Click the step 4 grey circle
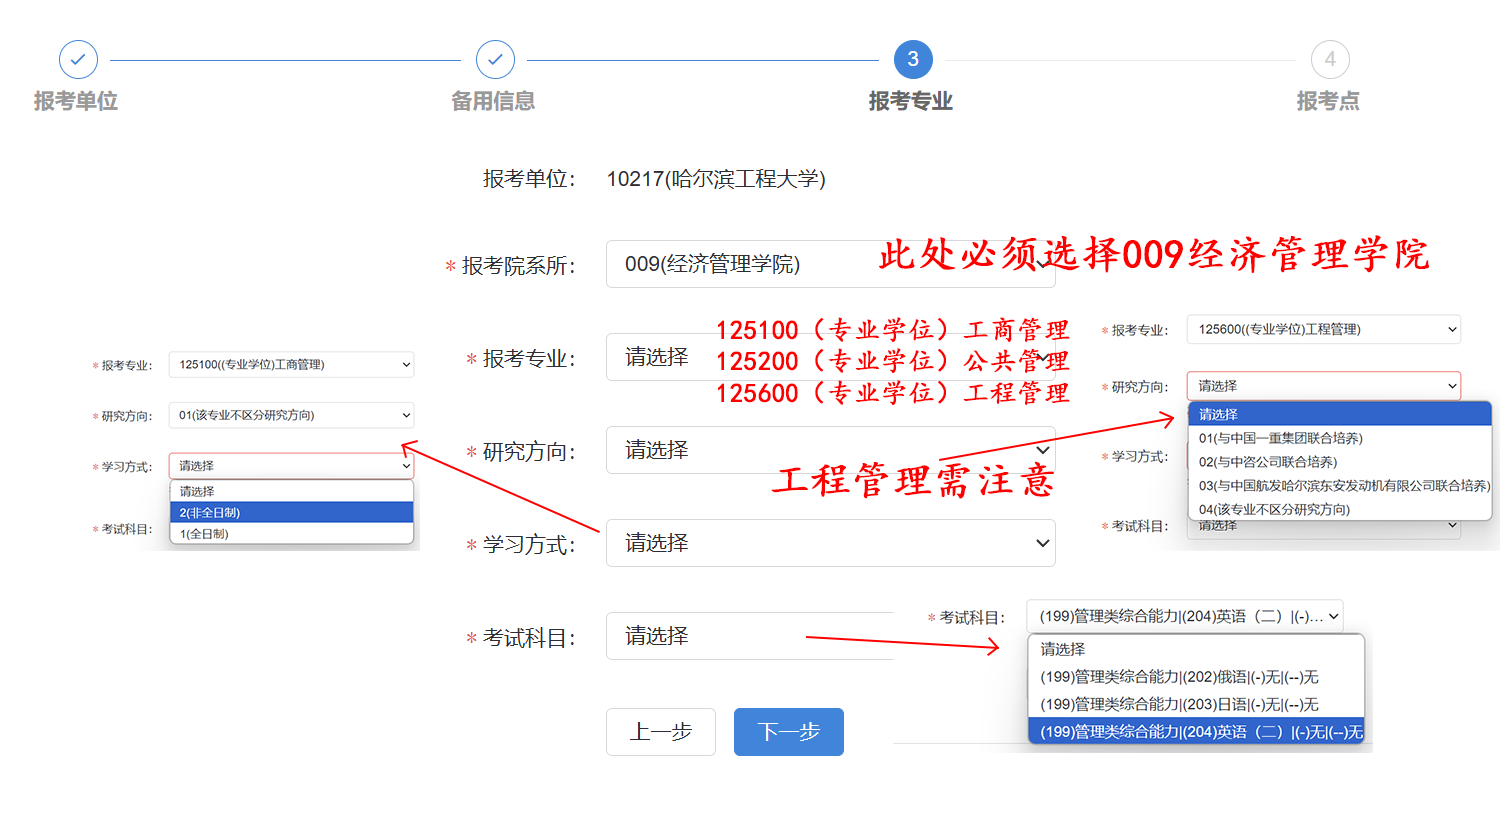Screen dimensions: 1500x814 pyautogui.click(x=1329, y=60)
